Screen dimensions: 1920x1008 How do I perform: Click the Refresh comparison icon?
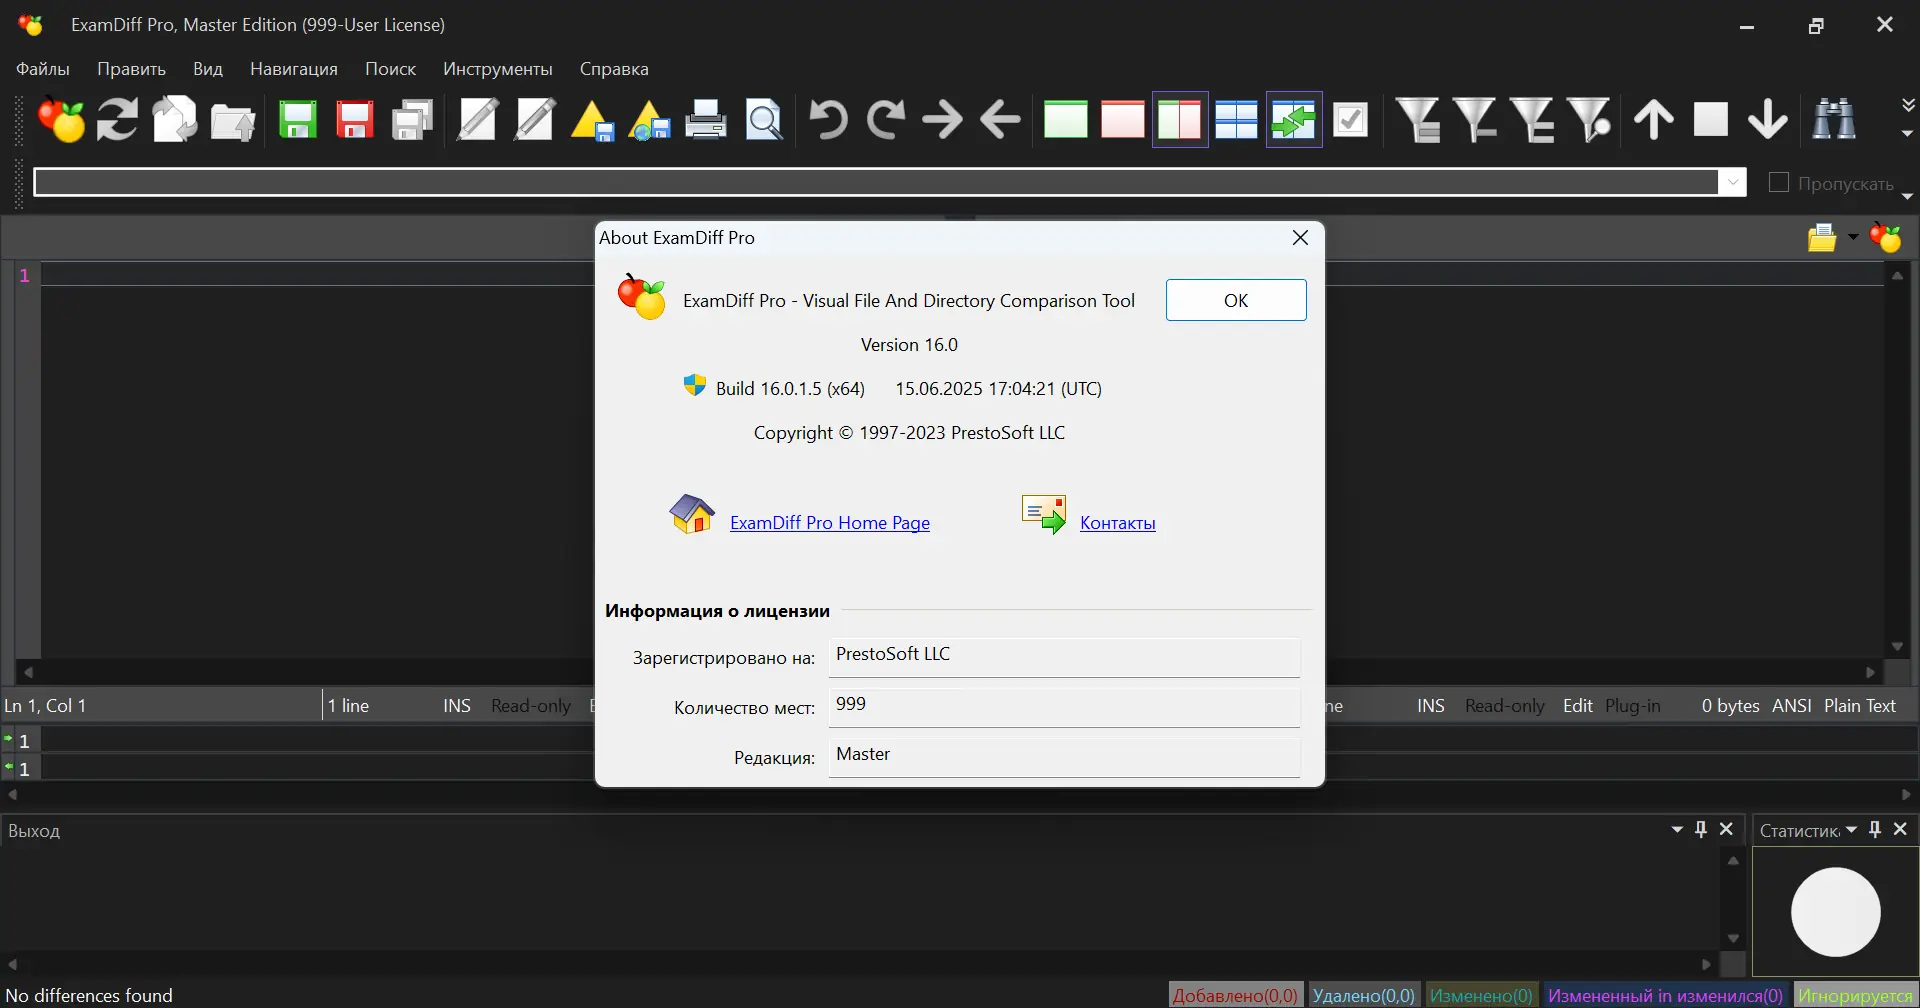[x=116, y=119]
